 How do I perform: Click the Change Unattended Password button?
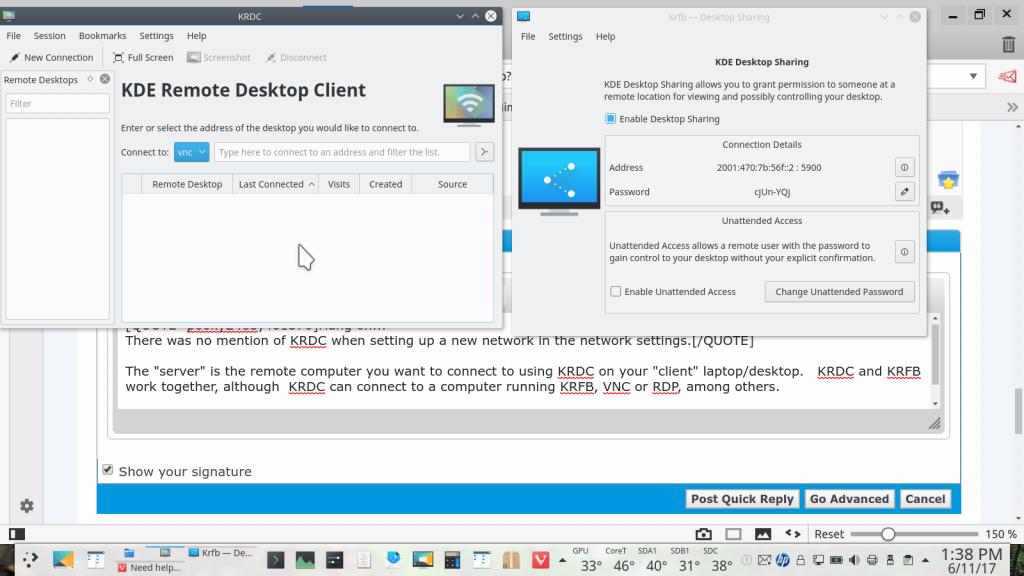(839, 292)
